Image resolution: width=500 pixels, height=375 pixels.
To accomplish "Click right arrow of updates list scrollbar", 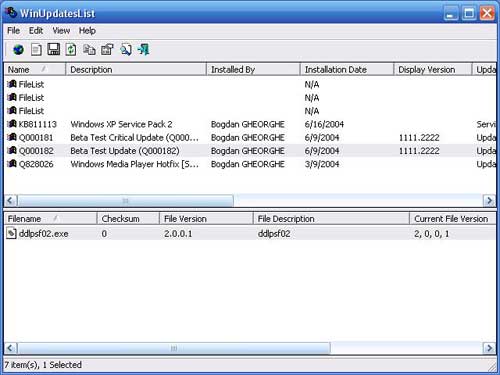I will point(489,200).
